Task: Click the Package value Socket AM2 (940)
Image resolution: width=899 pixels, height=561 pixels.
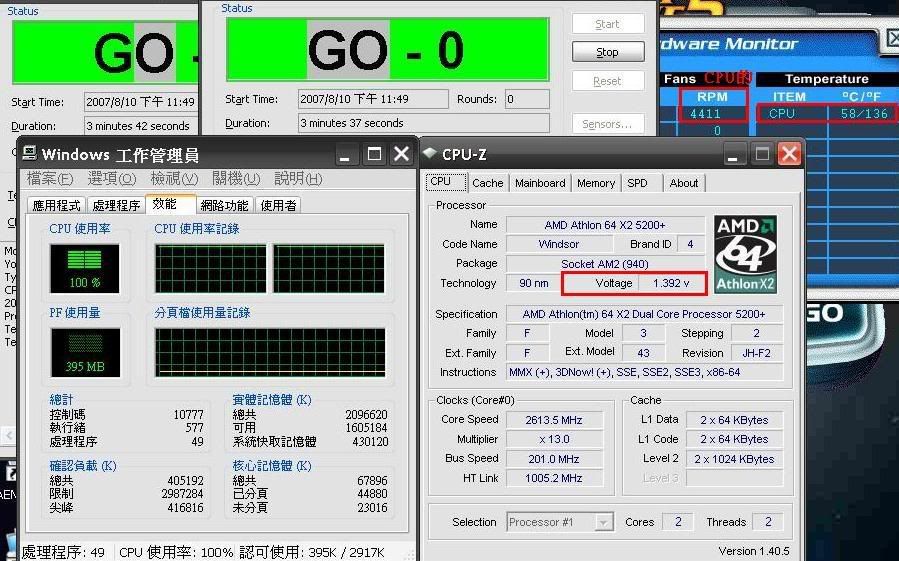Action: [605, 264]
